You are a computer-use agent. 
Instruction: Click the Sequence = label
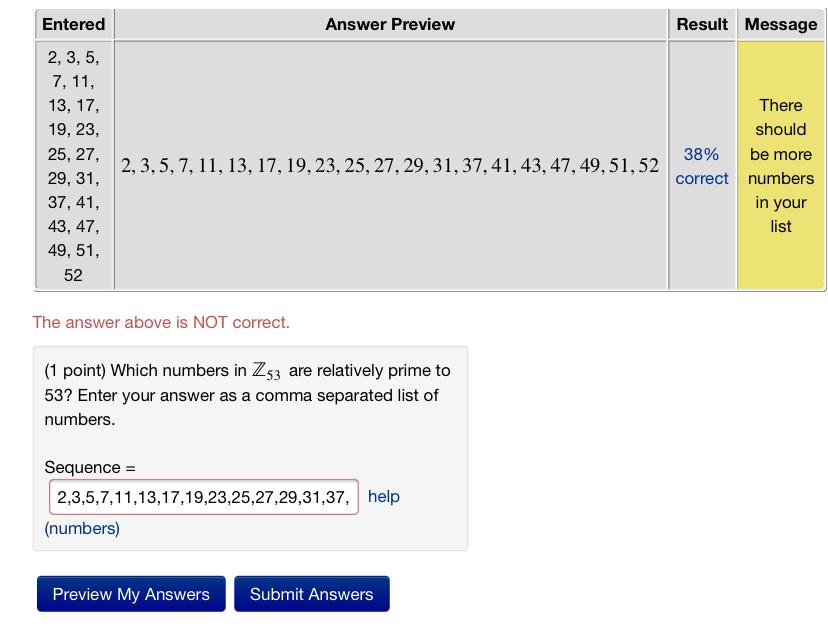coord(80,467)
